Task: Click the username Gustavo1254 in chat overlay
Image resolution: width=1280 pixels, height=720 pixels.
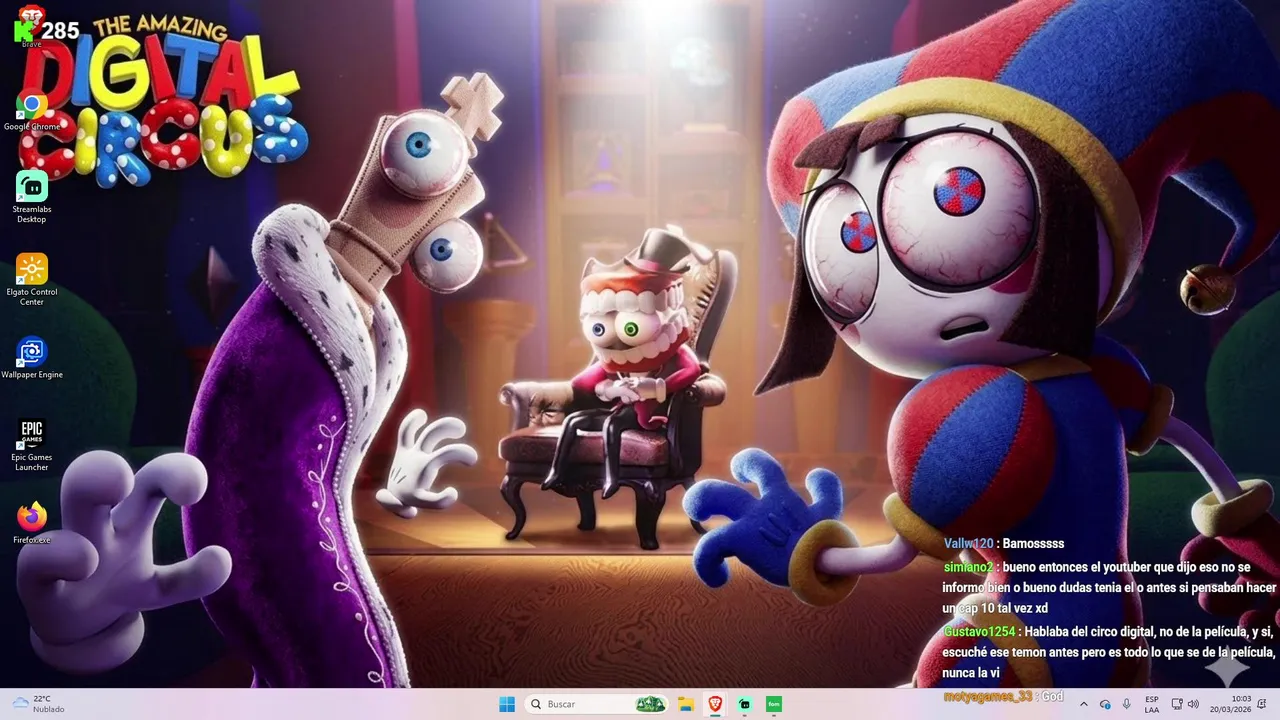Action: (x=980, y=632)
